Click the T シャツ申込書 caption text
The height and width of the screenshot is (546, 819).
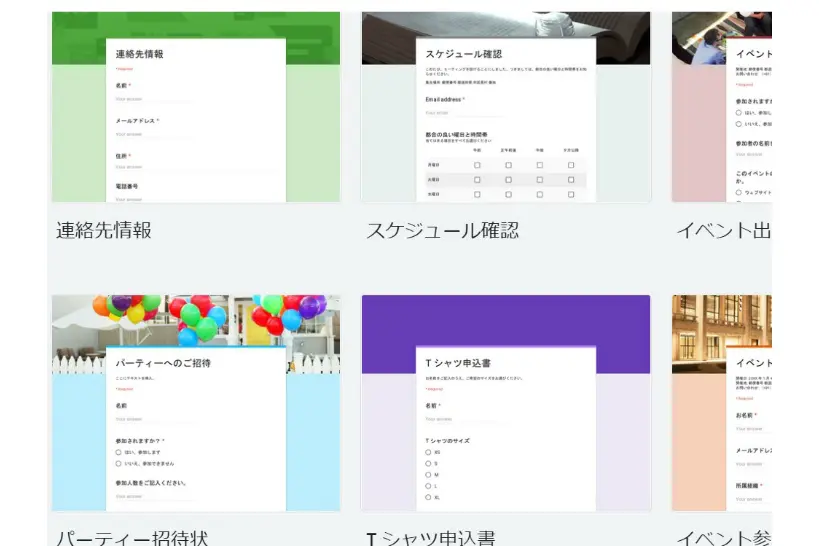point(430,538)
